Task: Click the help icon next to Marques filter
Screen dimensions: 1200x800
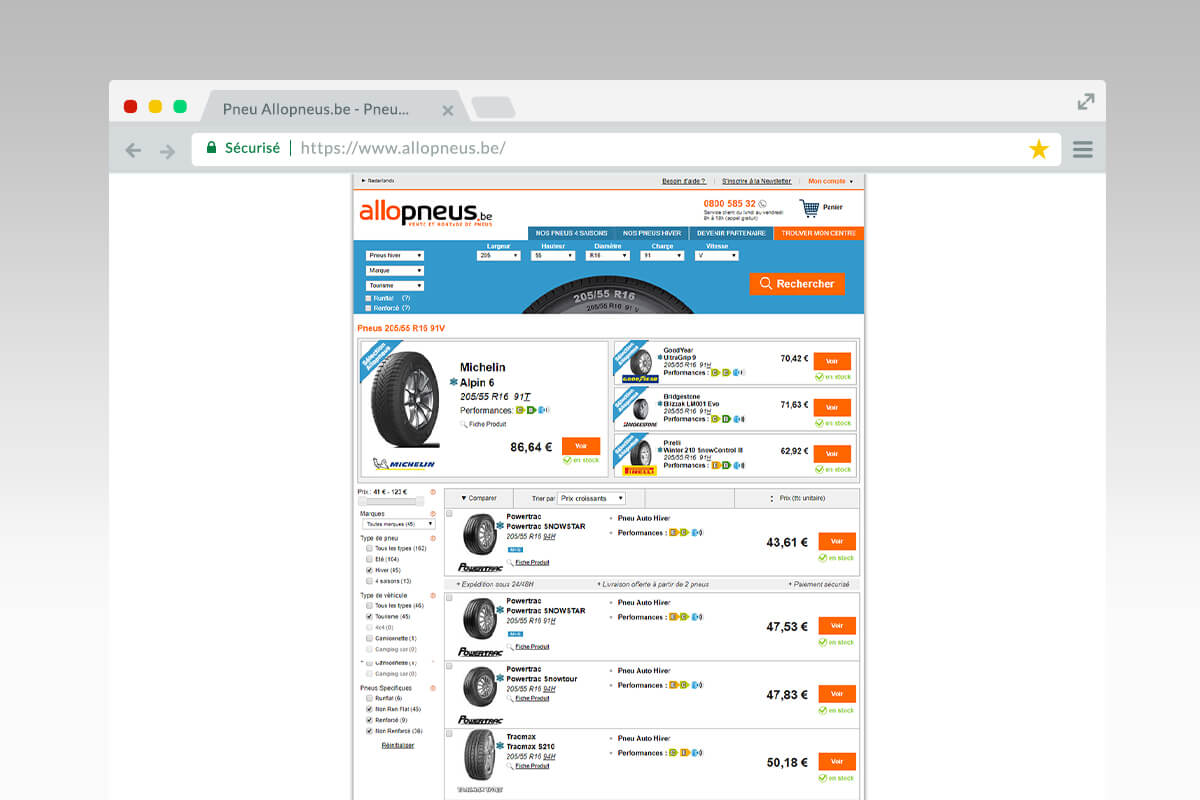Action: (x=433, y=514)
